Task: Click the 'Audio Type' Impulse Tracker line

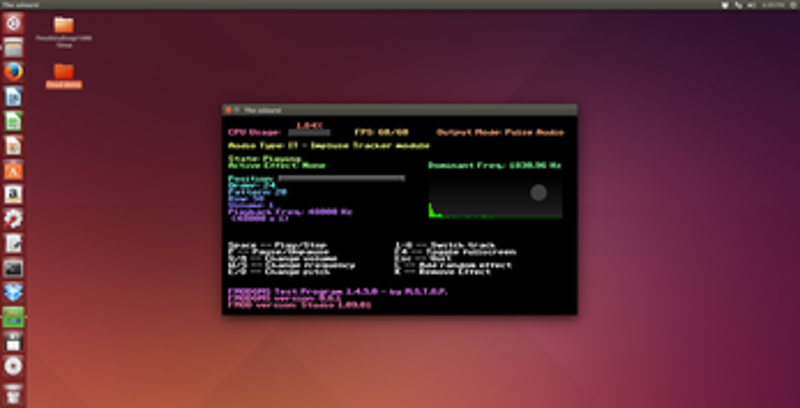Action: [329, 145]
